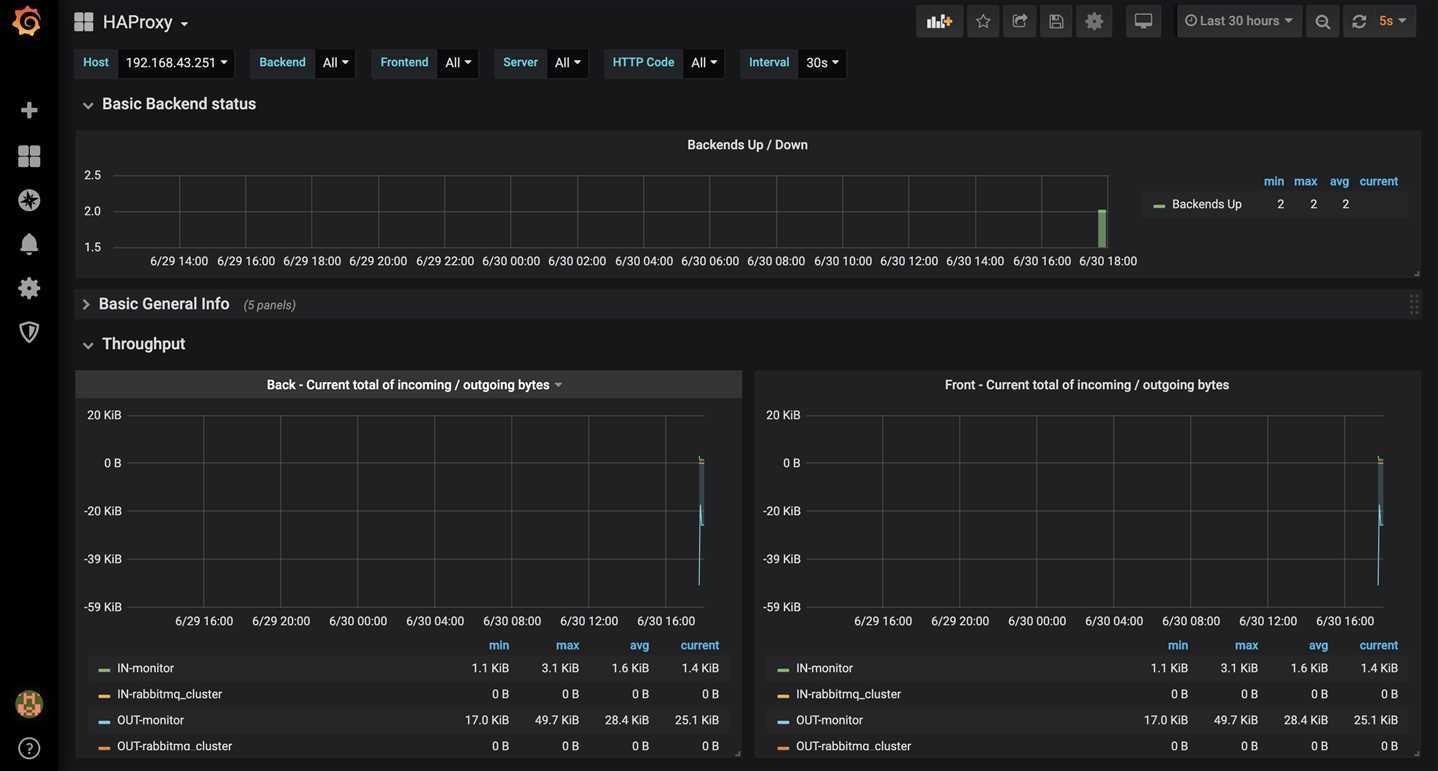Viewport: 1438px width, 771px height.
Task: Sort Back panel legend by avg
Action: (640, 646)
